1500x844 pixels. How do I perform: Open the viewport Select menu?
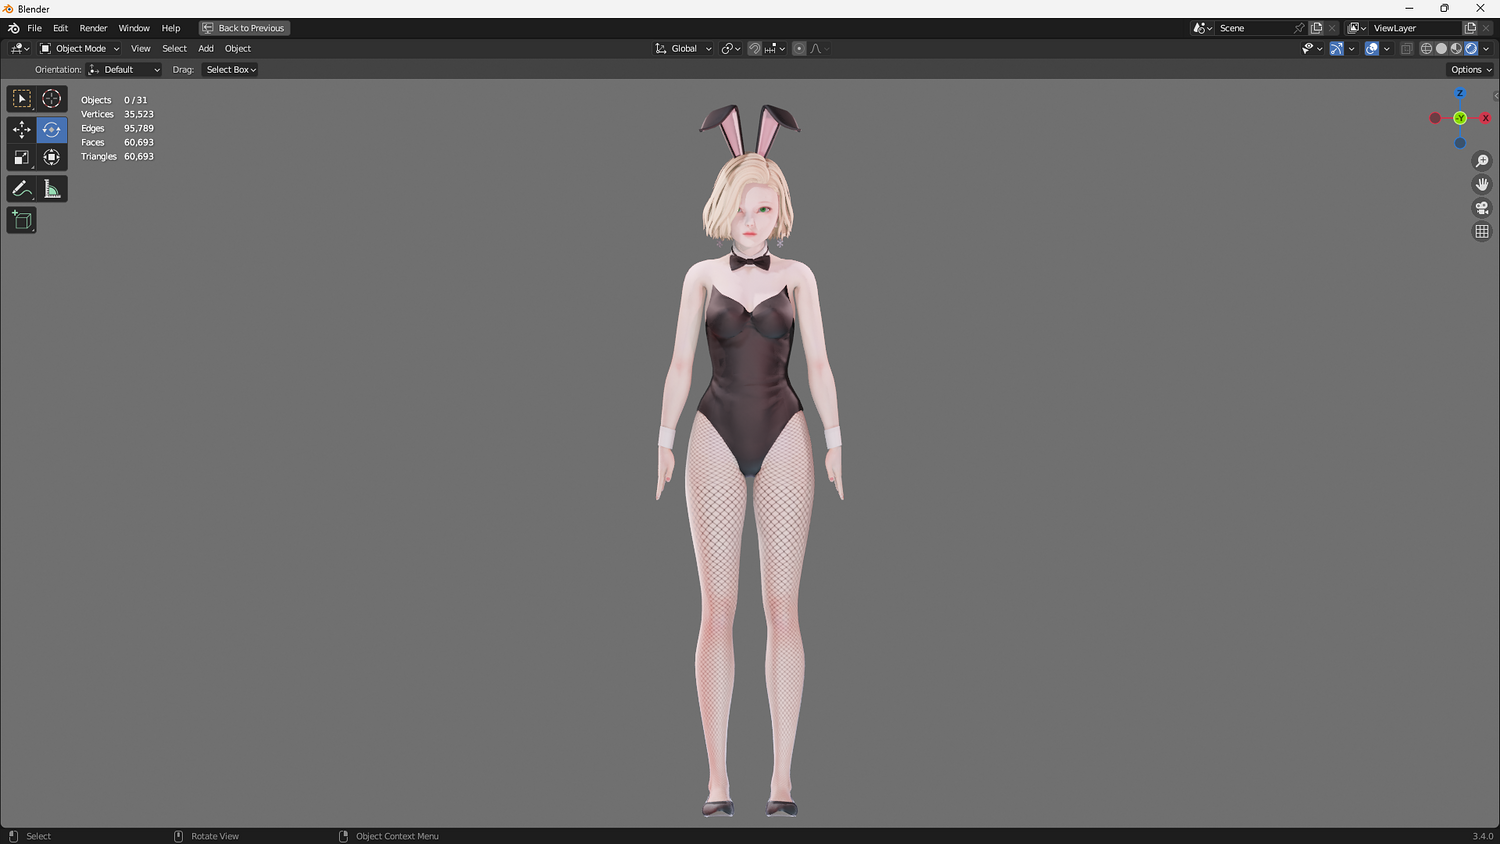tap(174, 48)
